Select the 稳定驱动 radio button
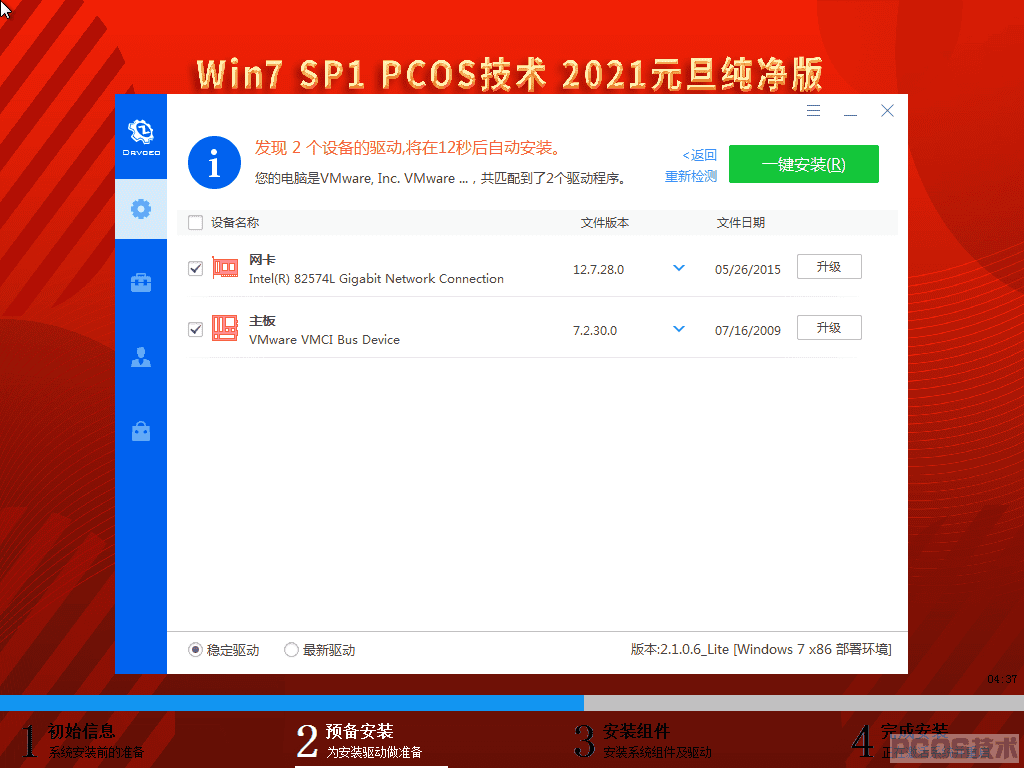Screen dimensions: 1024x768 point(195,650)
